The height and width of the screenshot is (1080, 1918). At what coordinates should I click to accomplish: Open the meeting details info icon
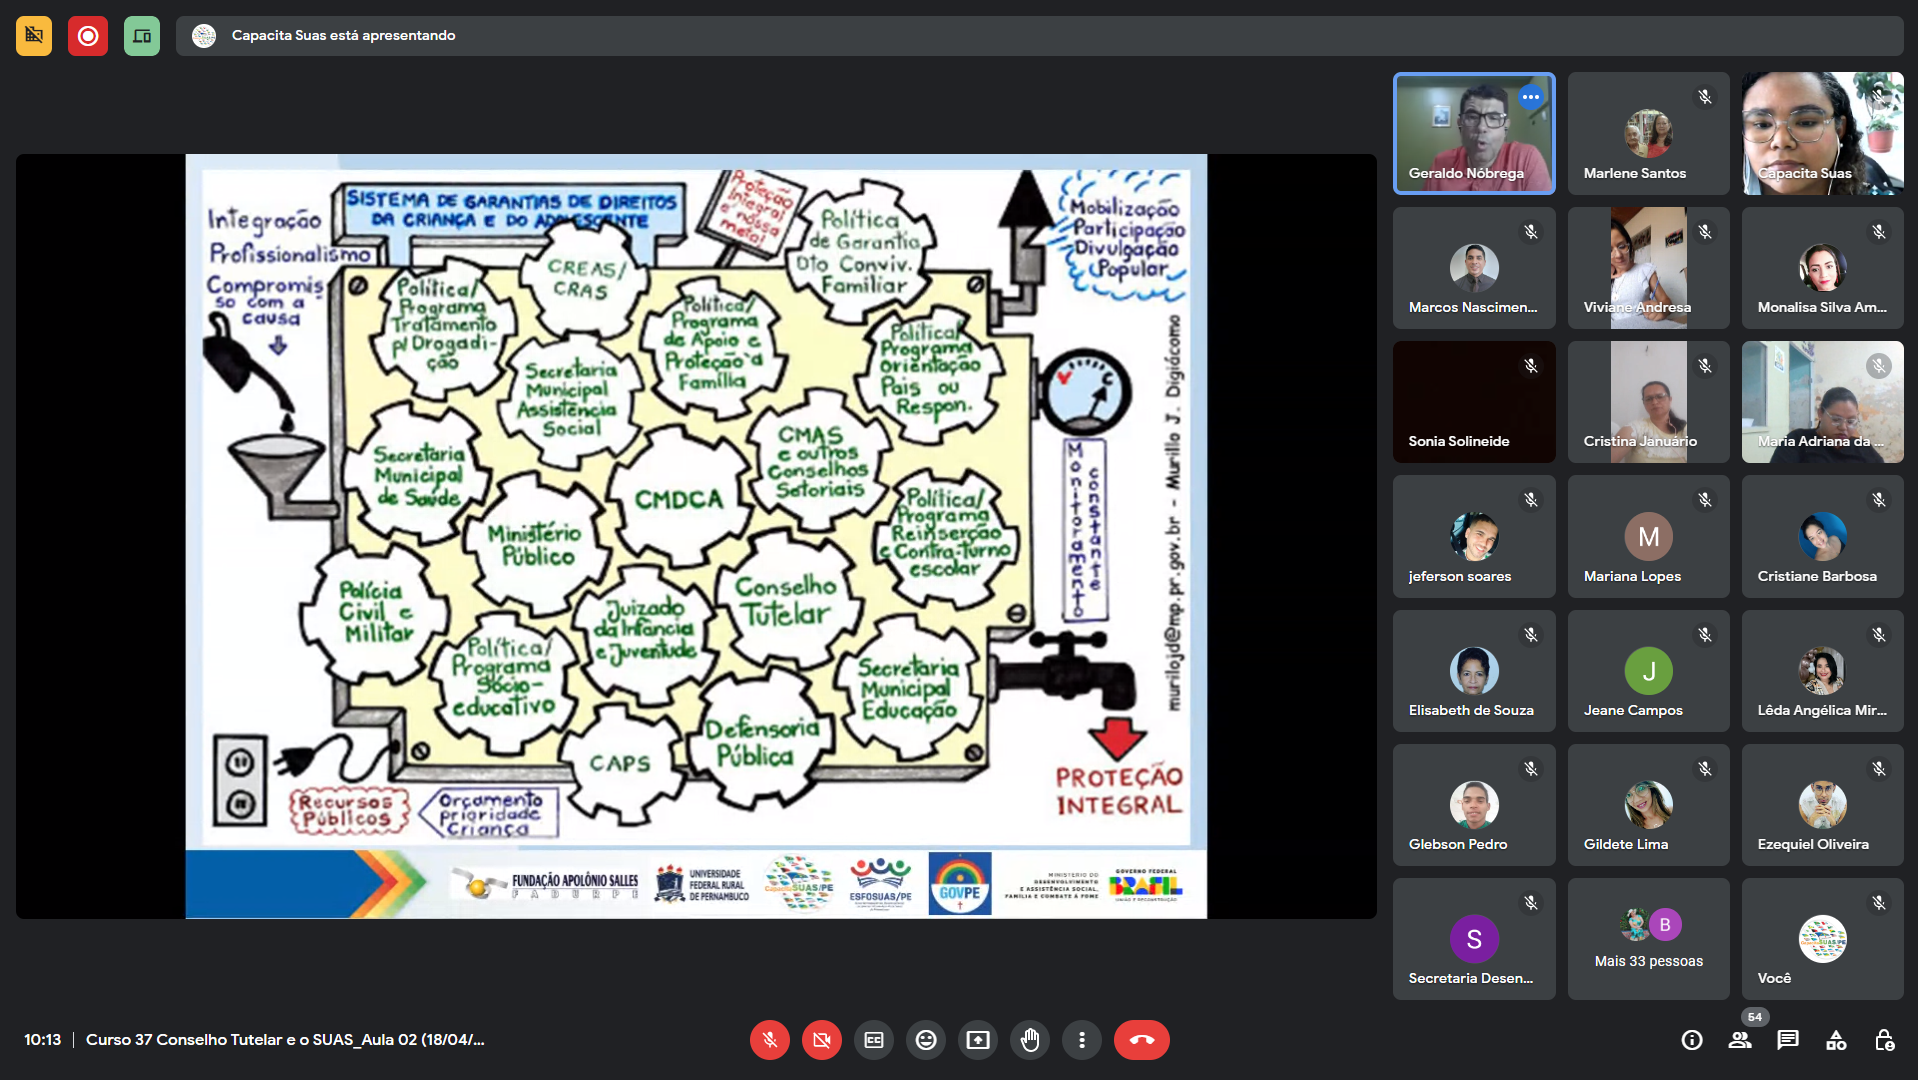tap(1692, 1040)
